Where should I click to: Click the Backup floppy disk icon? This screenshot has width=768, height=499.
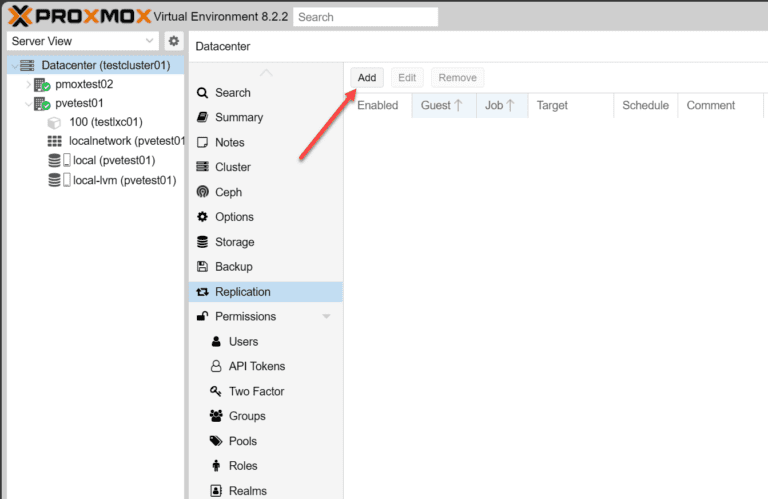(x=202, y=266)
